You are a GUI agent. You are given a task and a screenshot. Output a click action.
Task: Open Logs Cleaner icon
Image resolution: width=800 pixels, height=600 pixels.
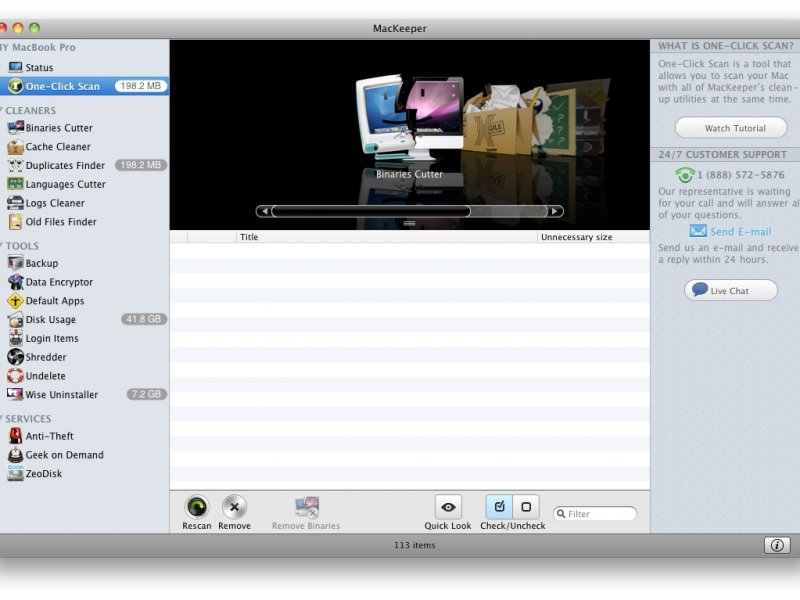[x=15, y=203]
